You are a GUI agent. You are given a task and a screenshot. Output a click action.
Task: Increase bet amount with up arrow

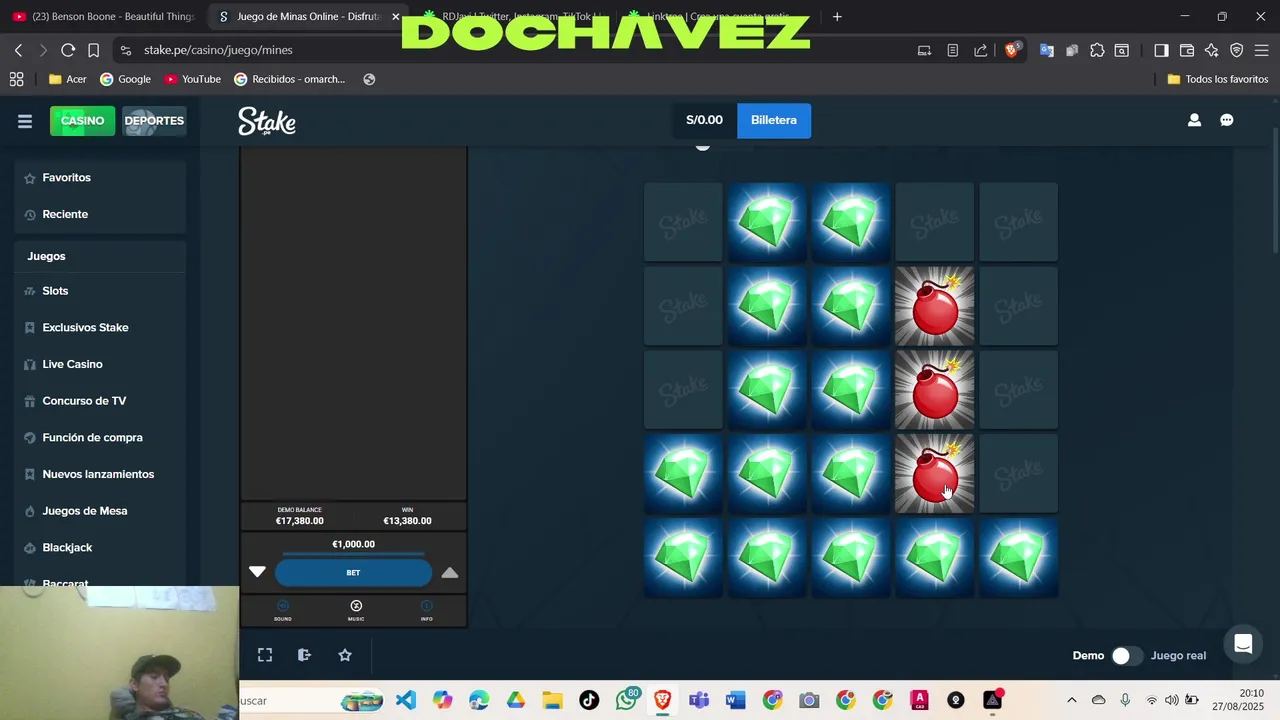coord(450,572)
